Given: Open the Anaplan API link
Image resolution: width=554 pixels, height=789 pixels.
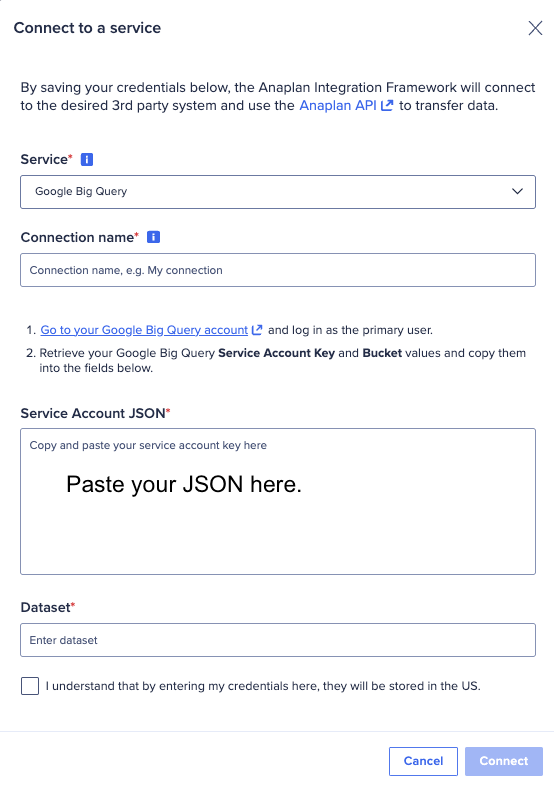Looking at the screenshot, I should (338, 106).
